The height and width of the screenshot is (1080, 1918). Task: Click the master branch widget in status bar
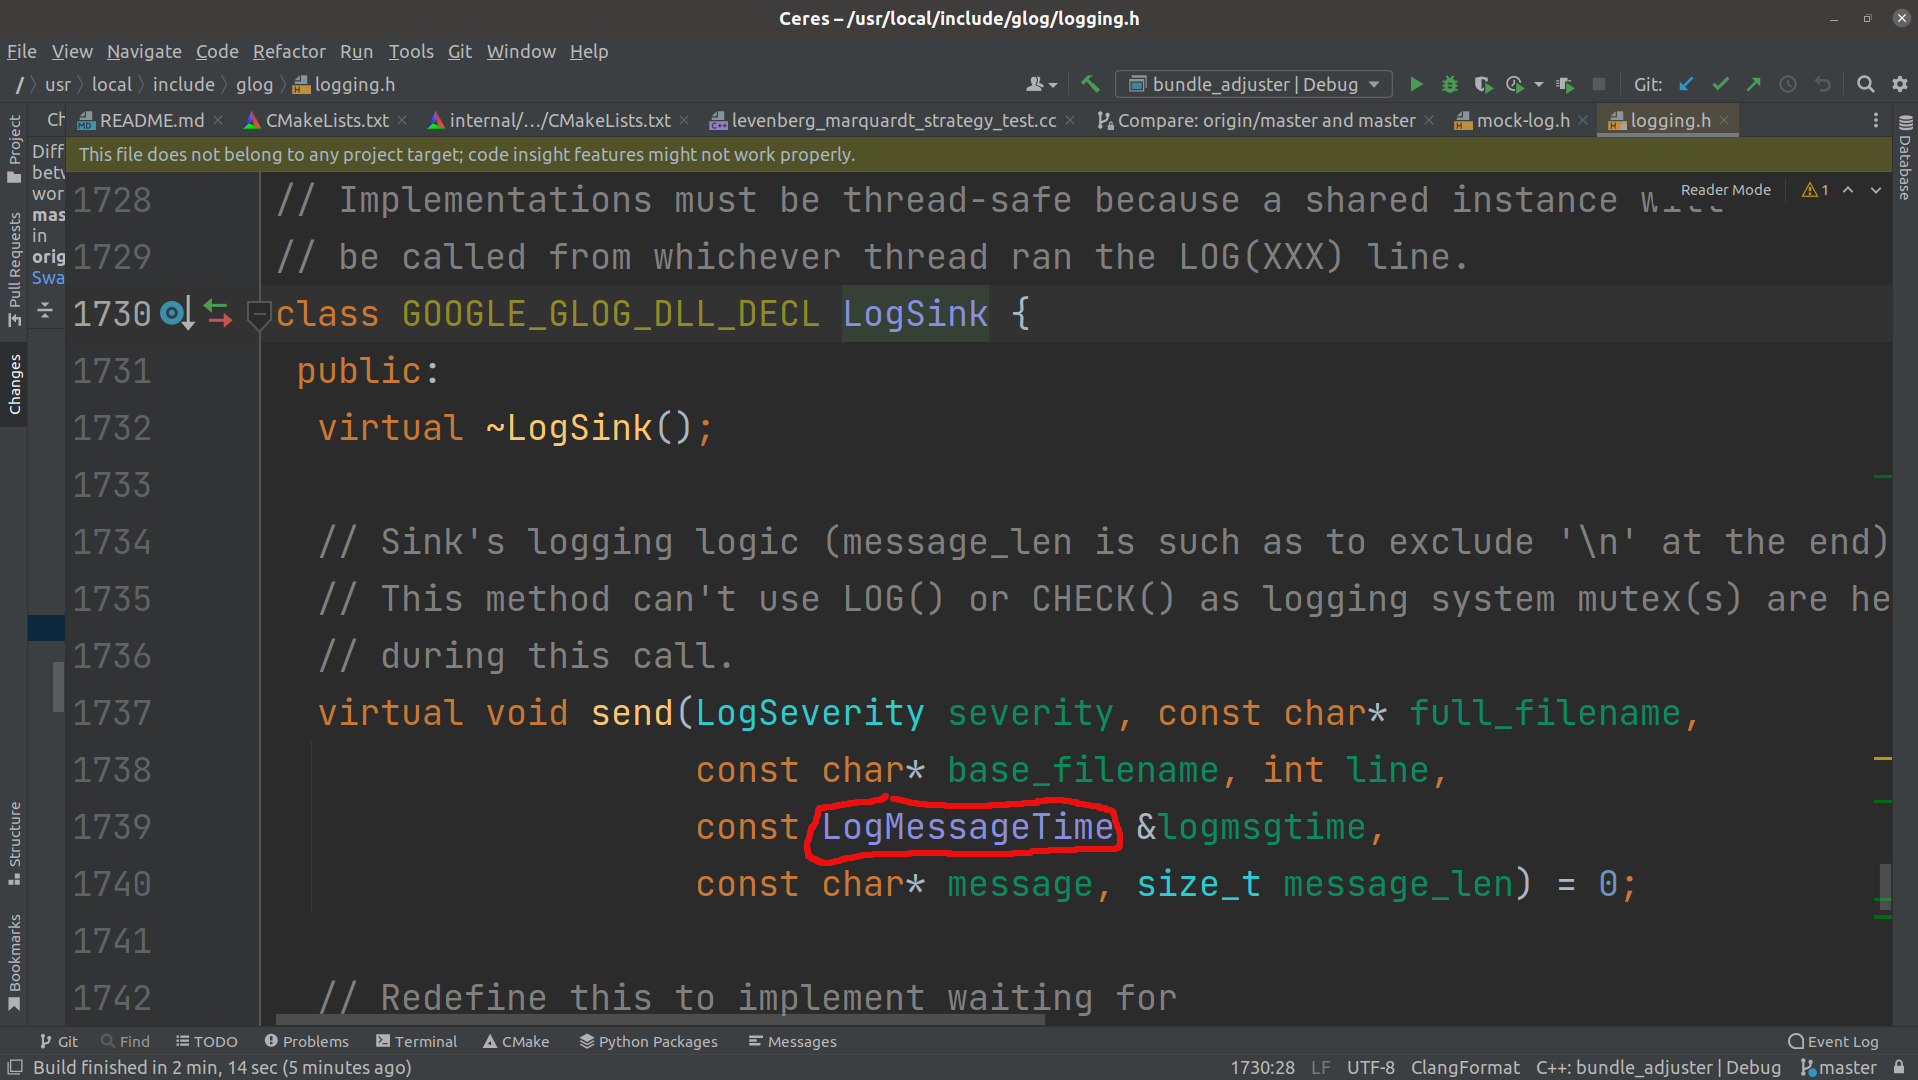point(1838,1067)
